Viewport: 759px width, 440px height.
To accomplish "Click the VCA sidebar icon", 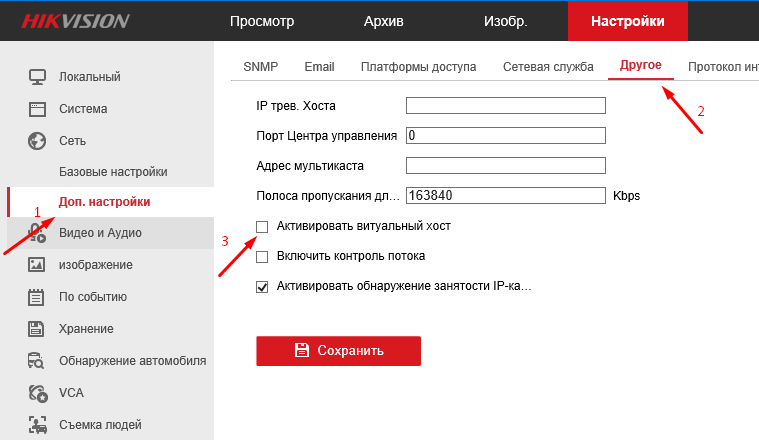I will [x=37, y=393].
